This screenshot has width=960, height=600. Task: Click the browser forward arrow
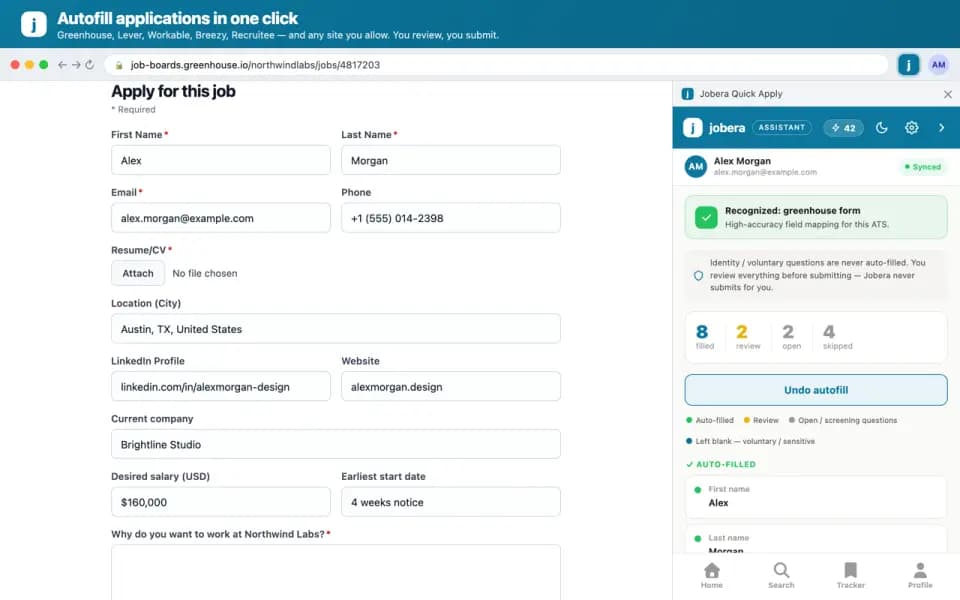click(x=76, y=64)
